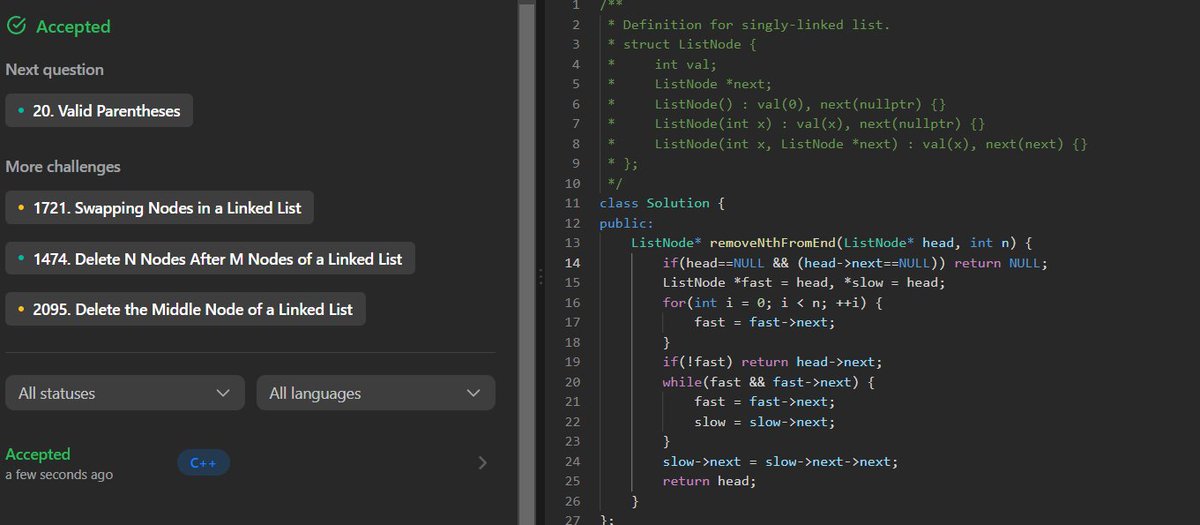
Task: Open 1721. Swapping Nodes in a Linked List
Action: (159, 208)
